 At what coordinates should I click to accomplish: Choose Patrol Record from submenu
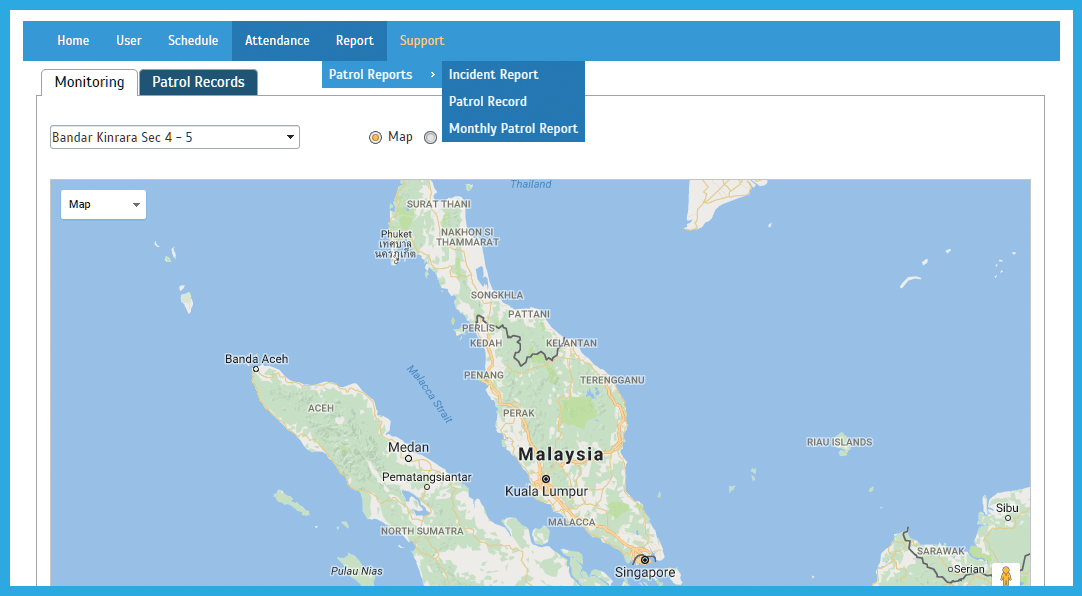click(x=513, y=101)
